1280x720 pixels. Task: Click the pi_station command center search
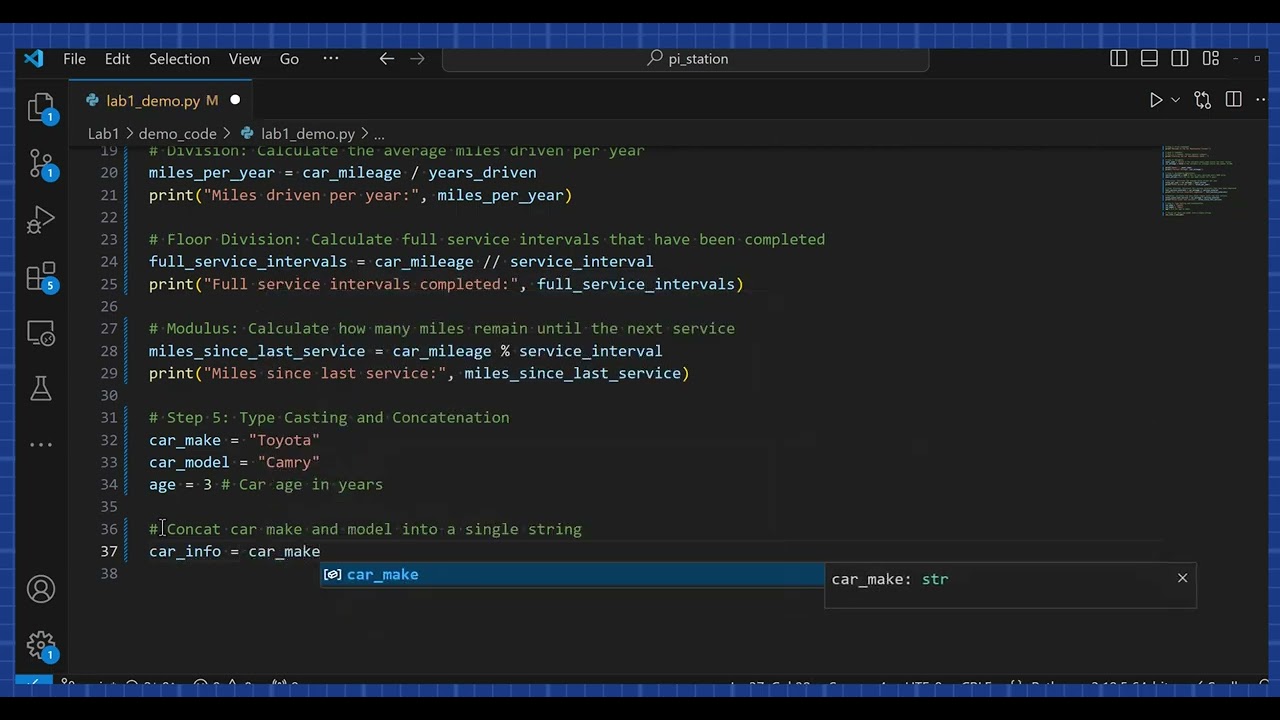tap(686, 59)
